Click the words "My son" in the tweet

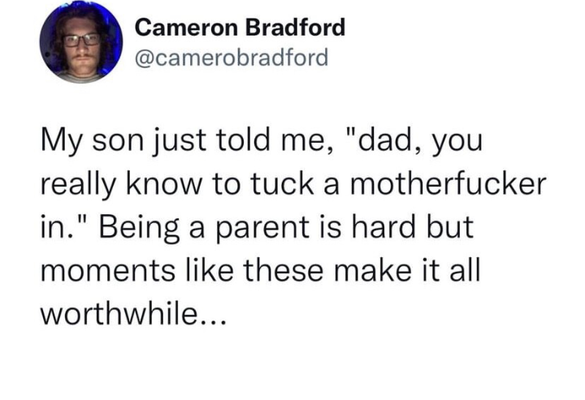tap(92, 142)
